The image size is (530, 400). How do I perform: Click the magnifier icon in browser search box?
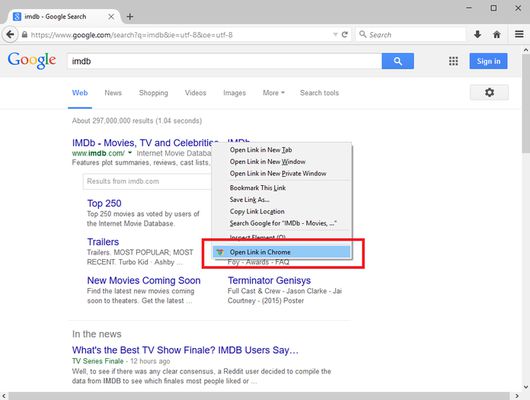tap(363, 34)
